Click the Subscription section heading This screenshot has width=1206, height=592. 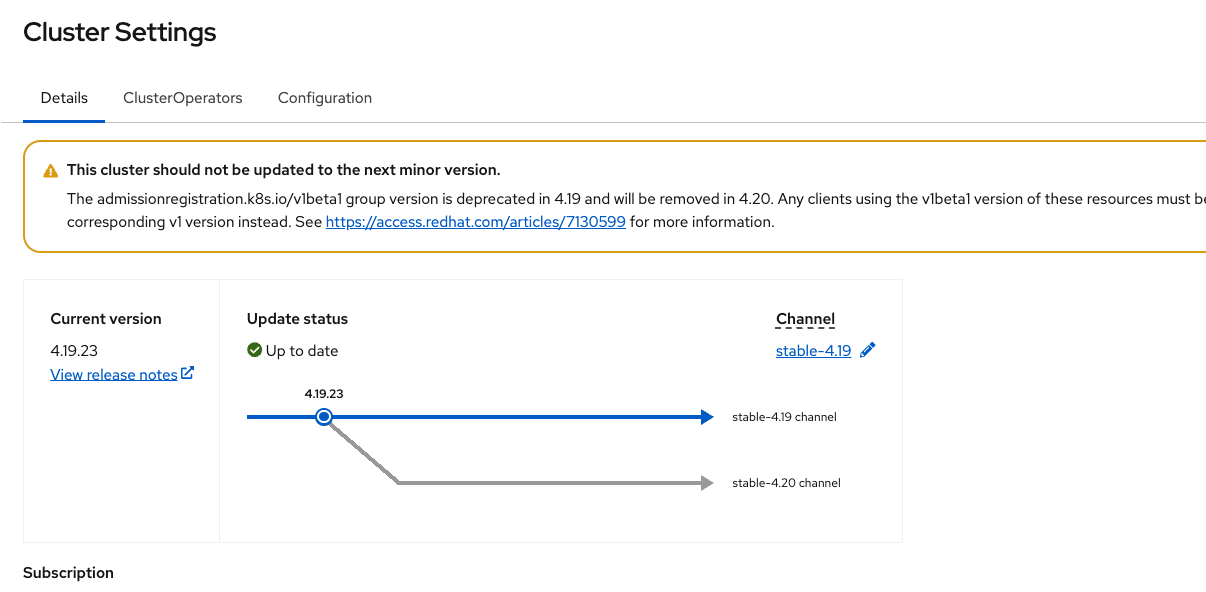pos(68,573)
